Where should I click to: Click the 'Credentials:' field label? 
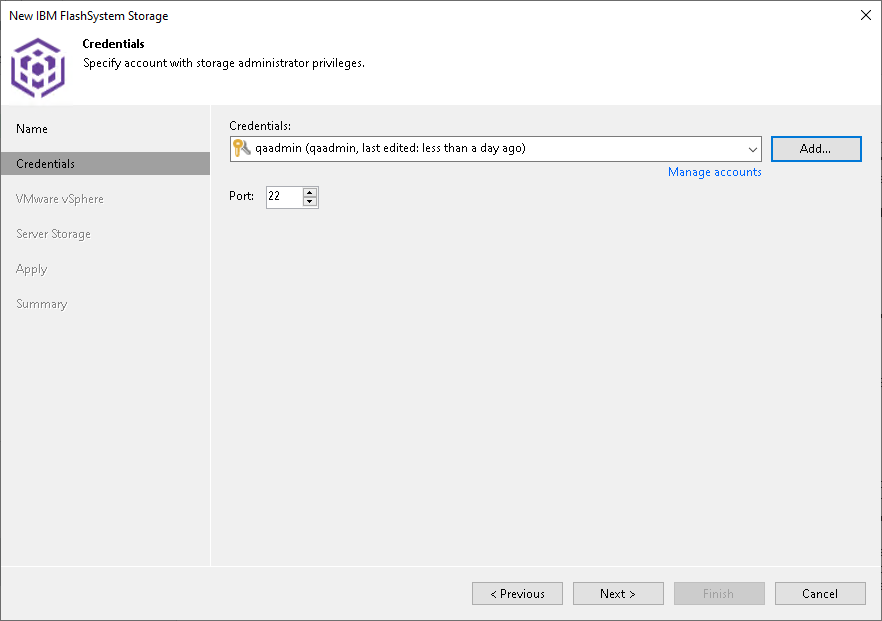260,126
